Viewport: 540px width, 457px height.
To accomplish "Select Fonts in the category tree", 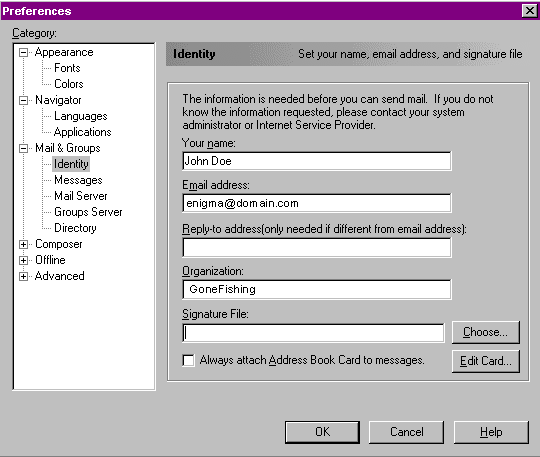I will point(67,68).
